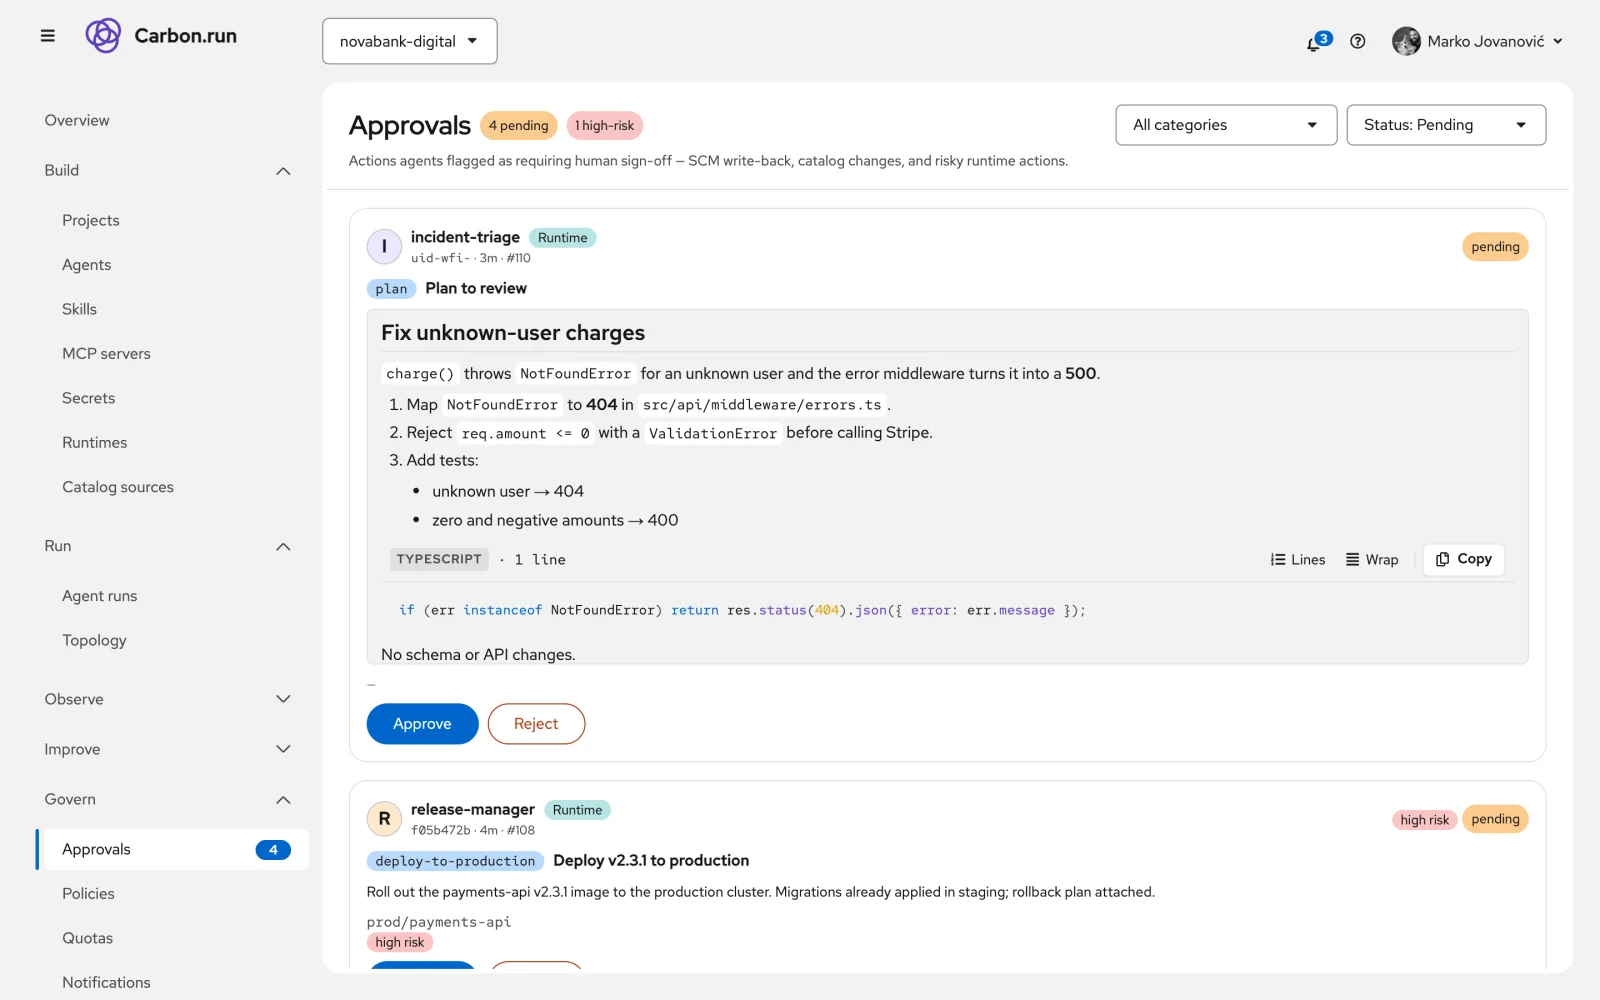Open Agent runs page
This screenshot has height=1000, width=1600.
[99, 596]
